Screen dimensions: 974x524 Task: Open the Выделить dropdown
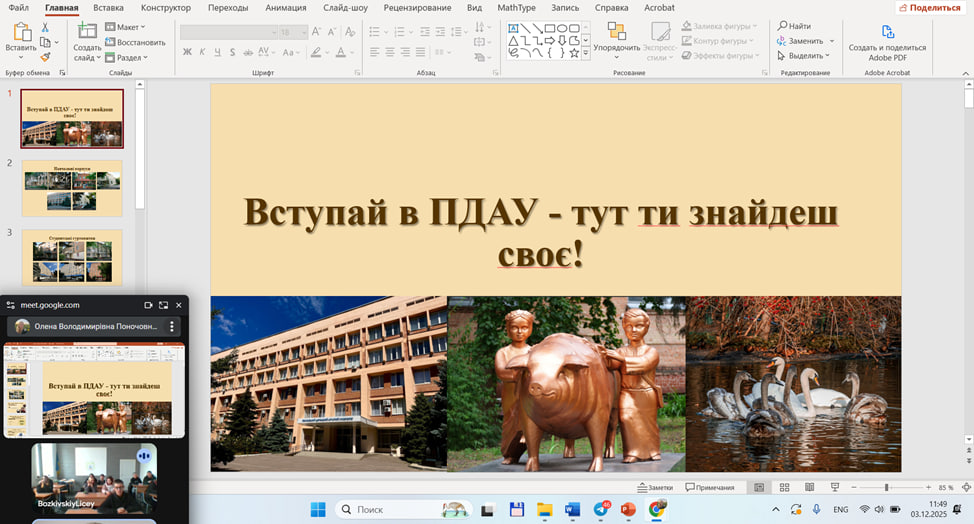coord(806,56)
